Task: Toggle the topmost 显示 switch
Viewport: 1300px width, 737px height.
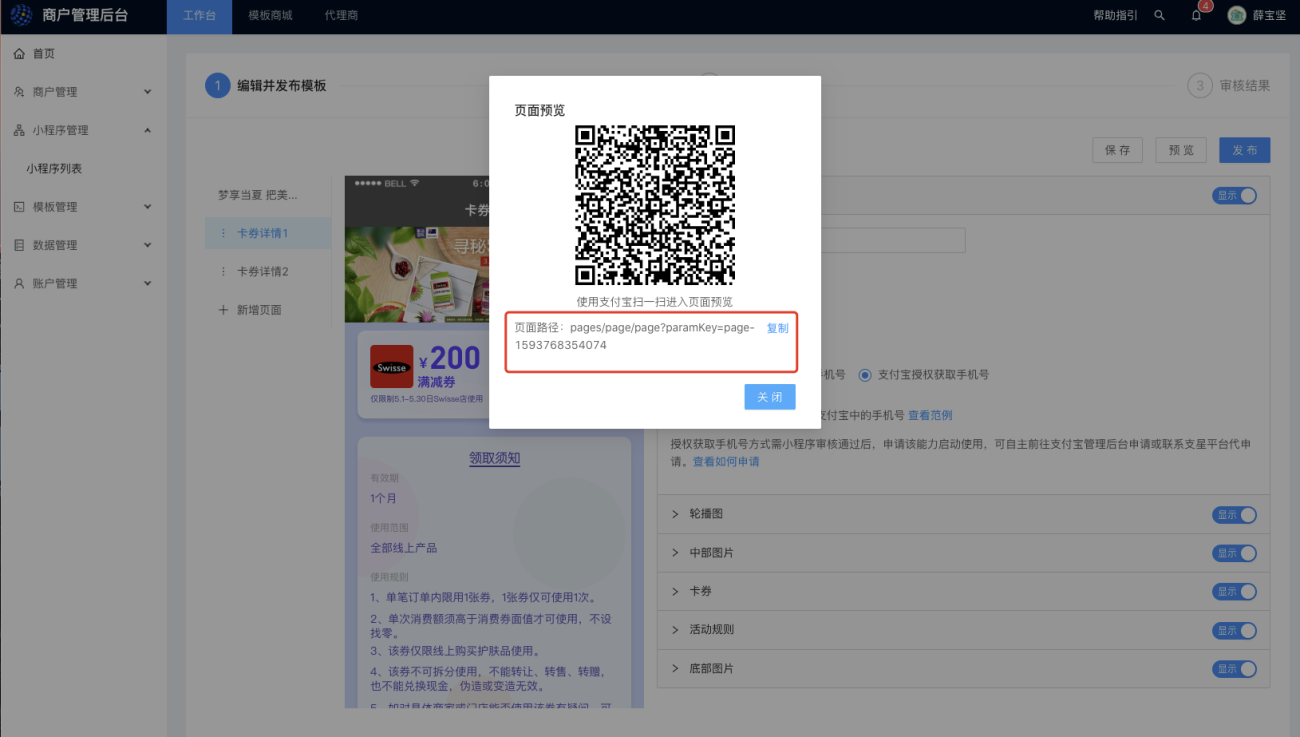Action: pos(1235,196)
